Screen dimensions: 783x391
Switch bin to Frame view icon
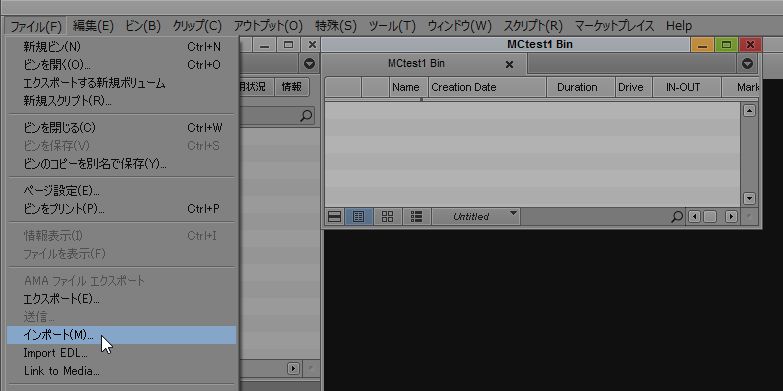point(387,216)
